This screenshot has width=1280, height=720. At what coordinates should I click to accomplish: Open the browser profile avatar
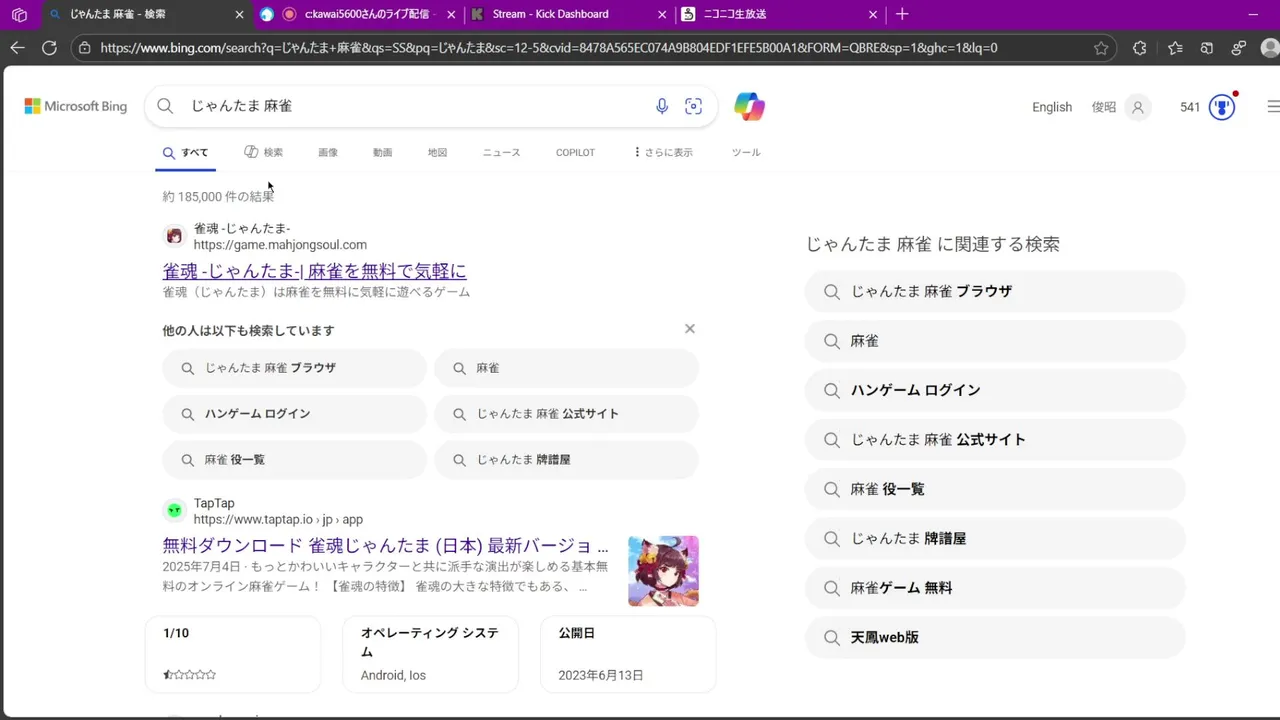click(x=1269, y=48)
